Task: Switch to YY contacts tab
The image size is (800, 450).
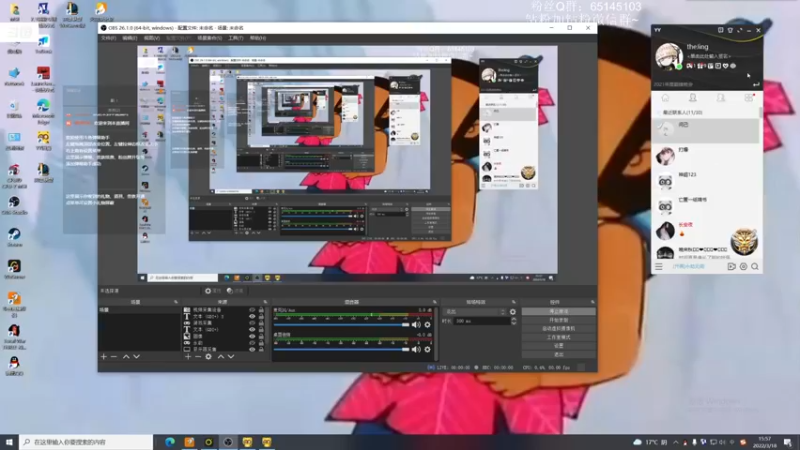Action: [x=692, y=97]
